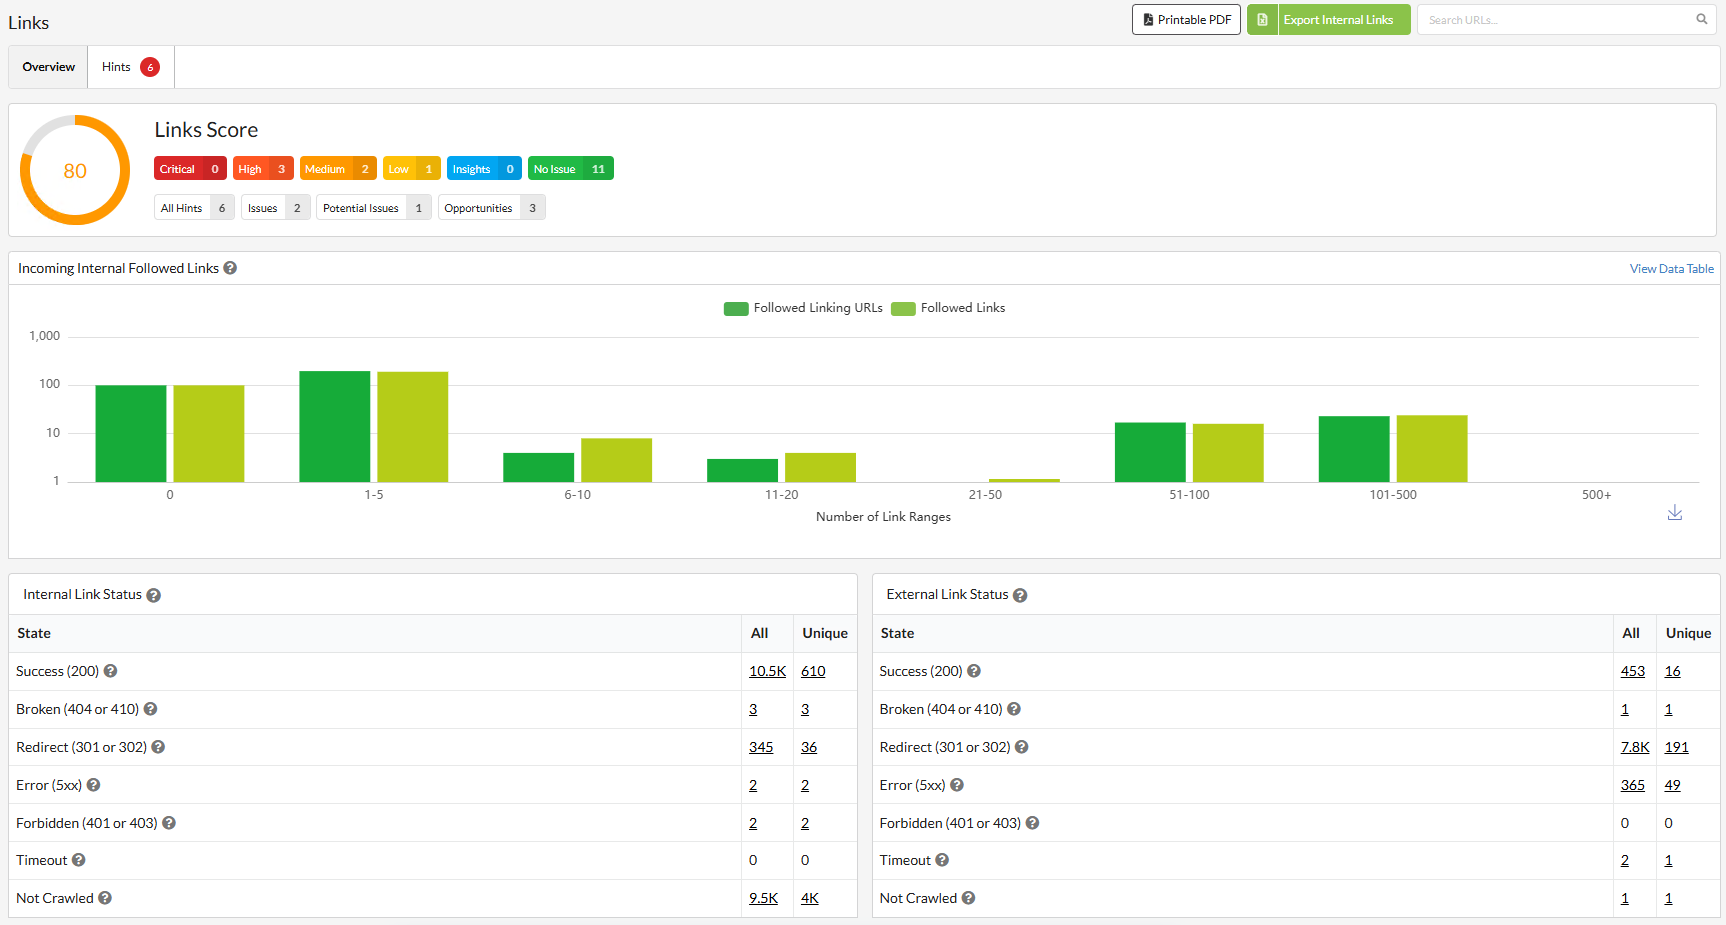
Task: Click help icon for internal Timeout
Action: click(78, 860)
